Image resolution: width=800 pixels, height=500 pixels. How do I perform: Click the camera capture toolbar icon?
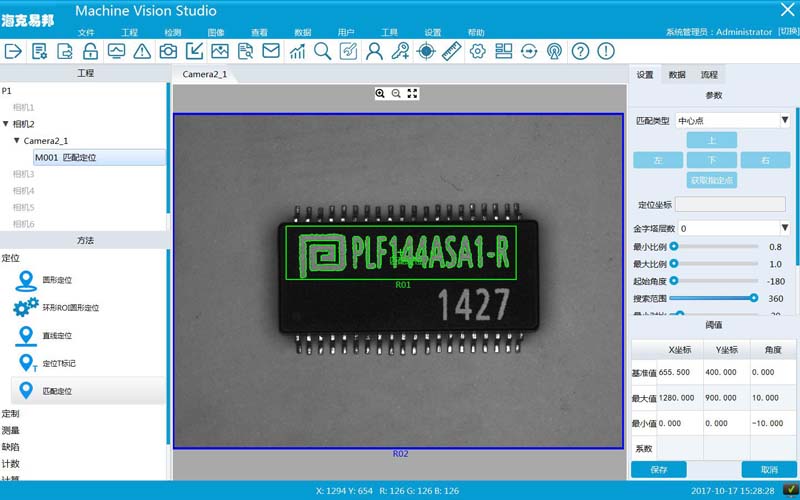(169, 51)
